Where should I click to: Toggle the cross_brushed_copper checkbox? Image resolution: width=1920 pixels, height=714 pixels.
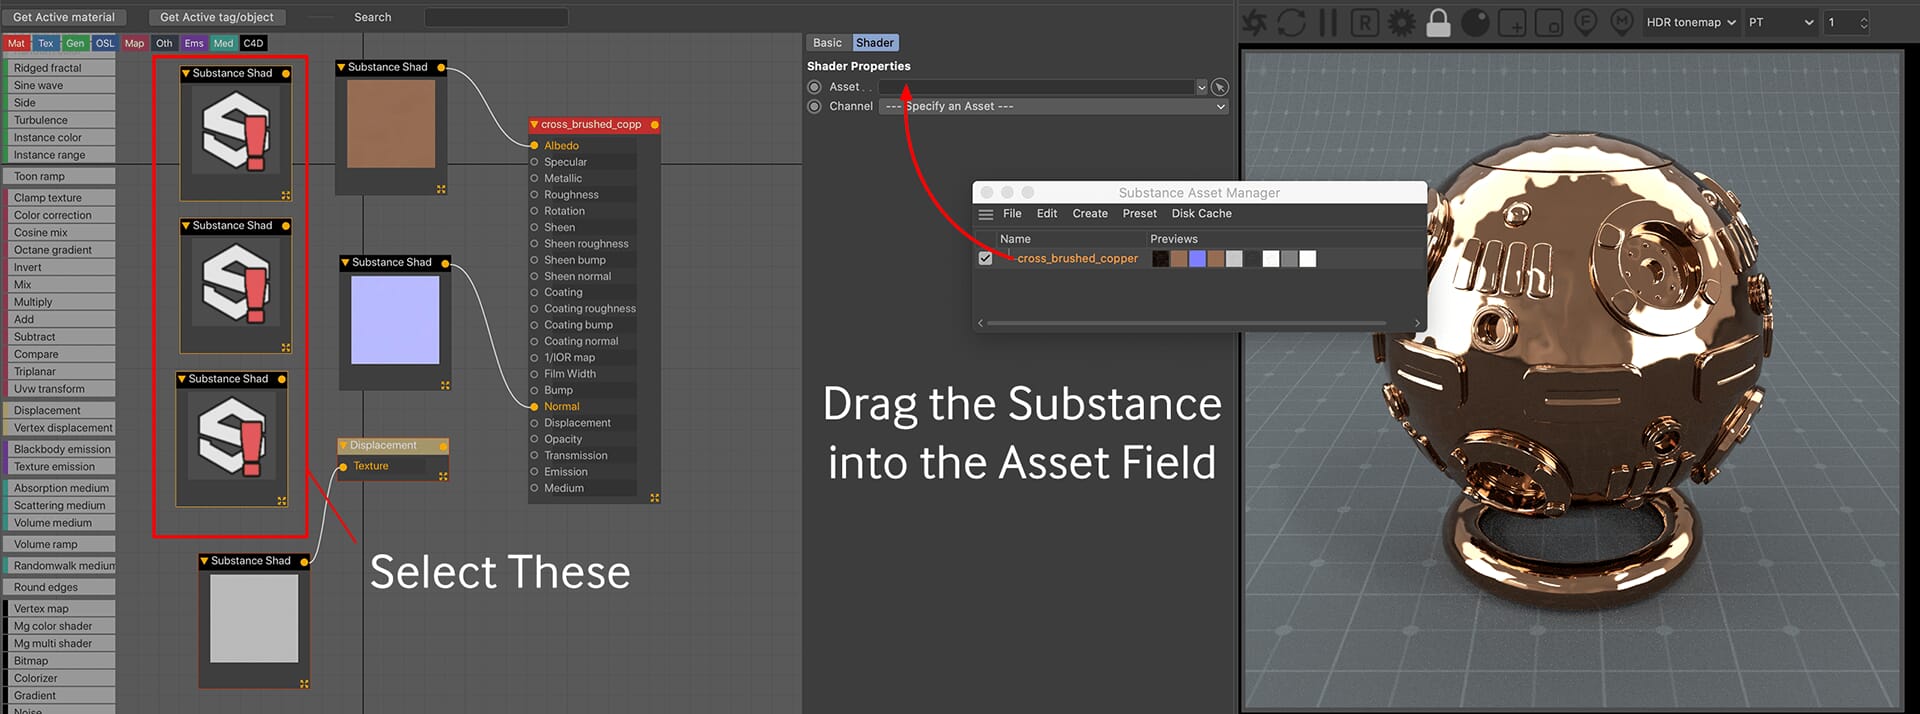(985, 258)
